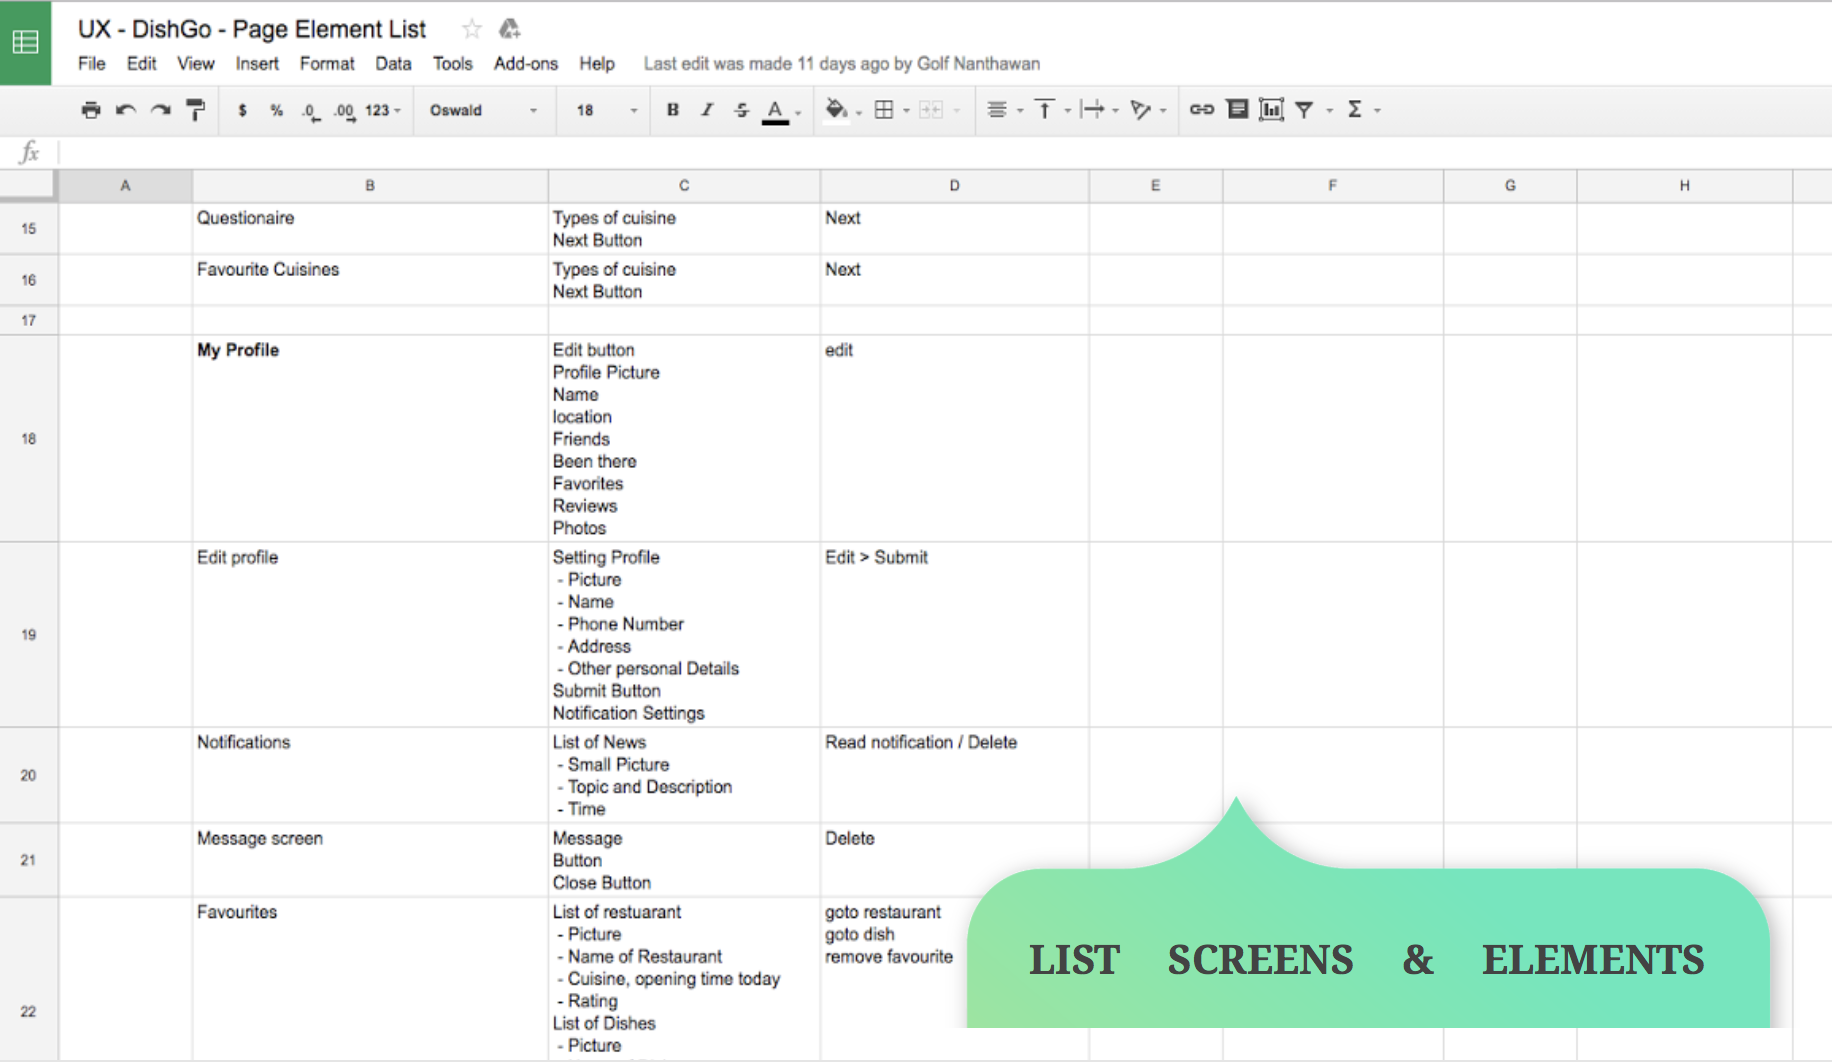Open the File menu
This screenshot has width=1832, height=1064.
[x=91, y=64]
